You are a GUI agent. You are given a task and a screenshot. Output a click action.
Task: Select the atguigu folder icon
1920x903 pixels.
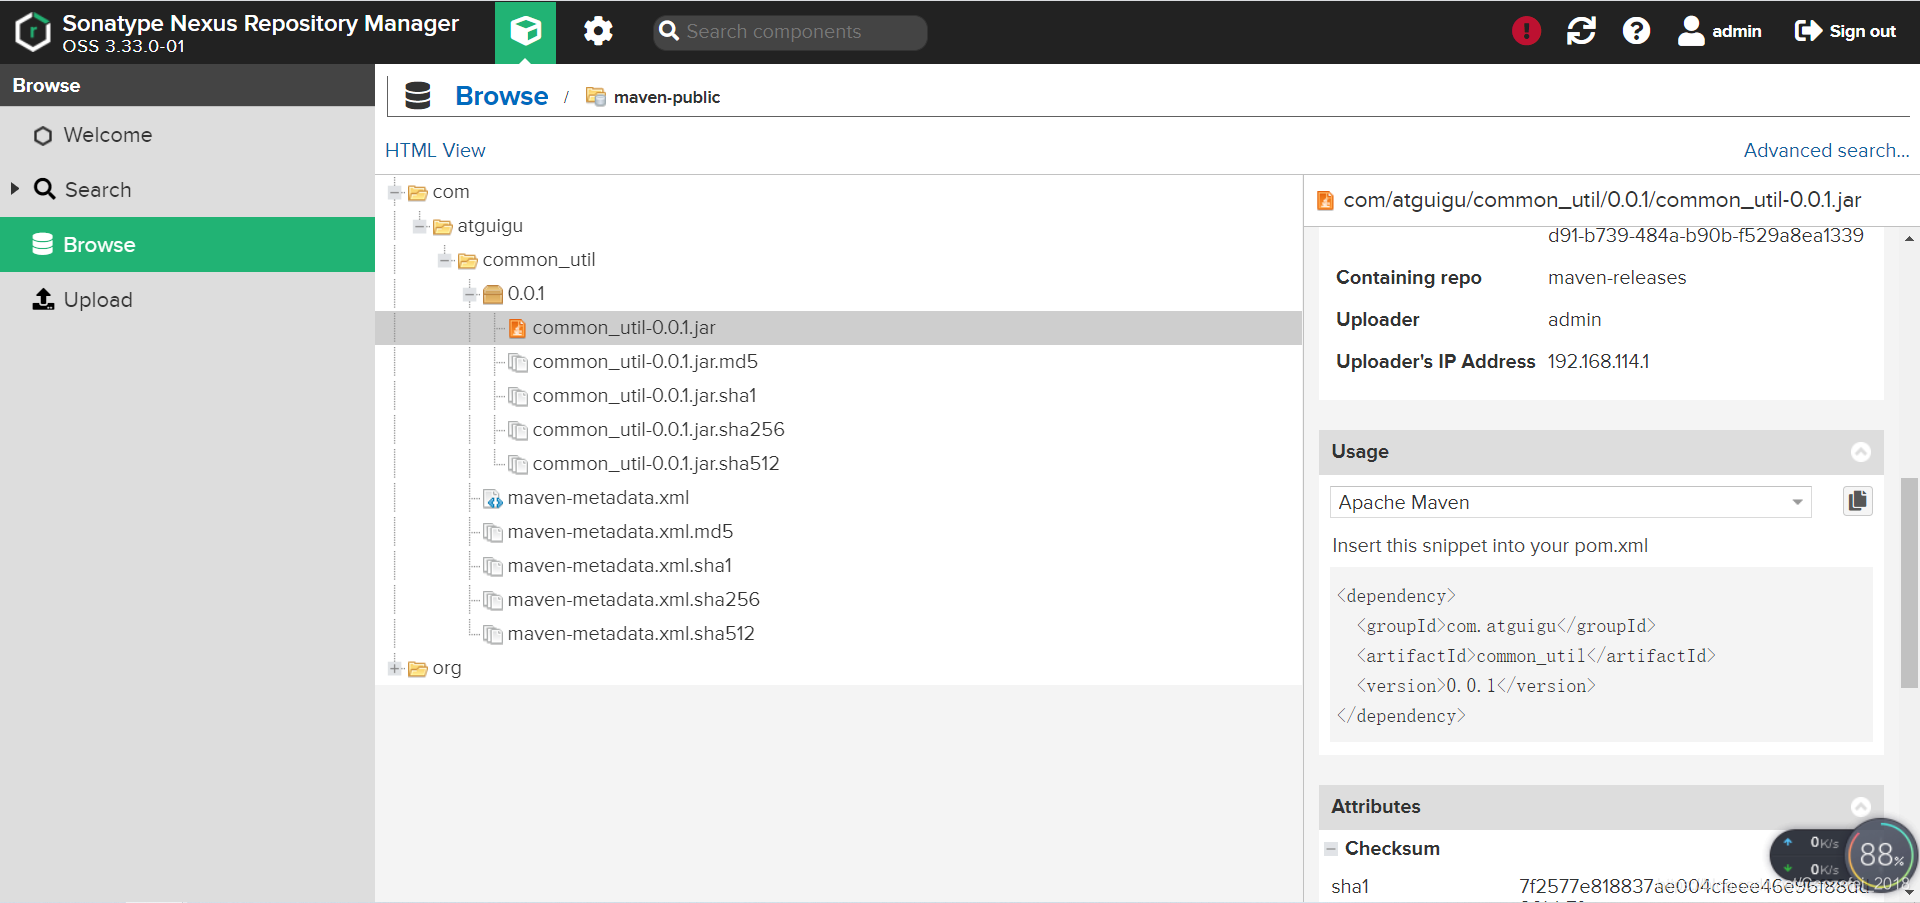[443, 226]
